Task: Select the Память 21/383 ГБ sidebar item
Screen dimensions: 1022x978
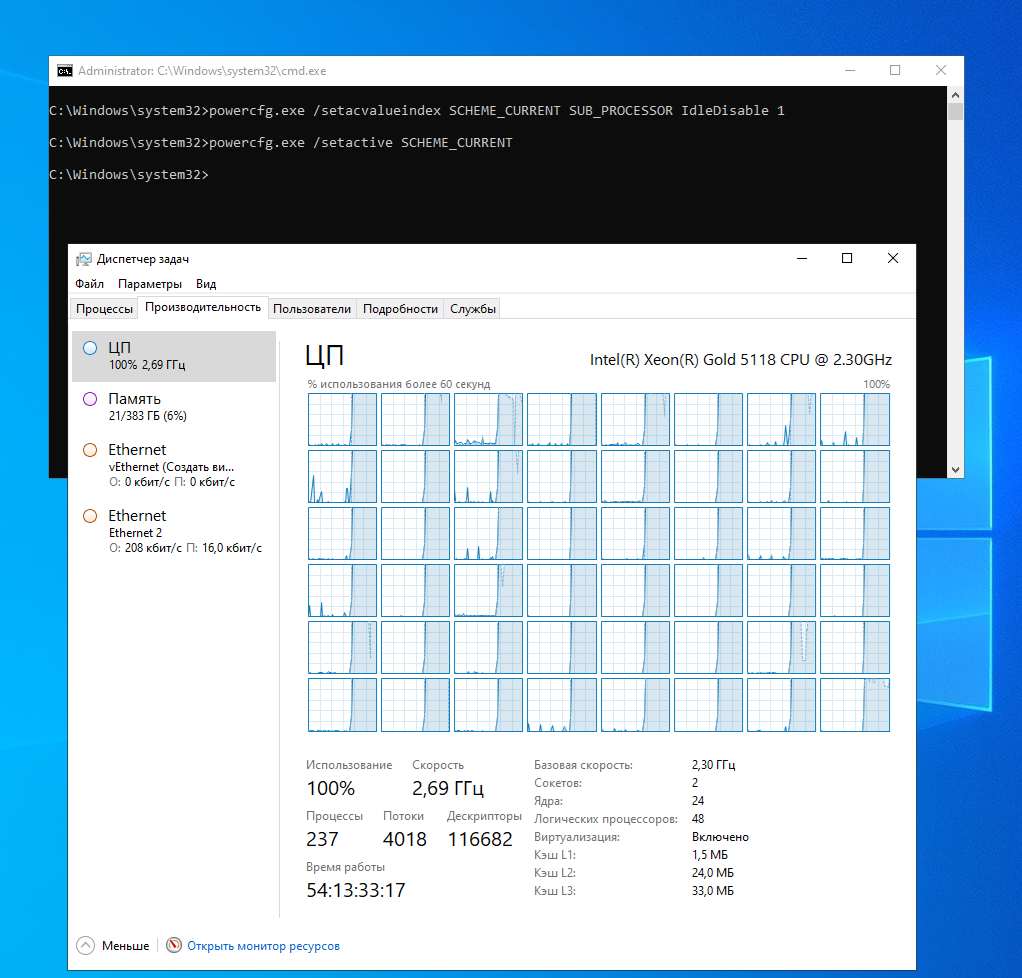Action: (174, 407)
